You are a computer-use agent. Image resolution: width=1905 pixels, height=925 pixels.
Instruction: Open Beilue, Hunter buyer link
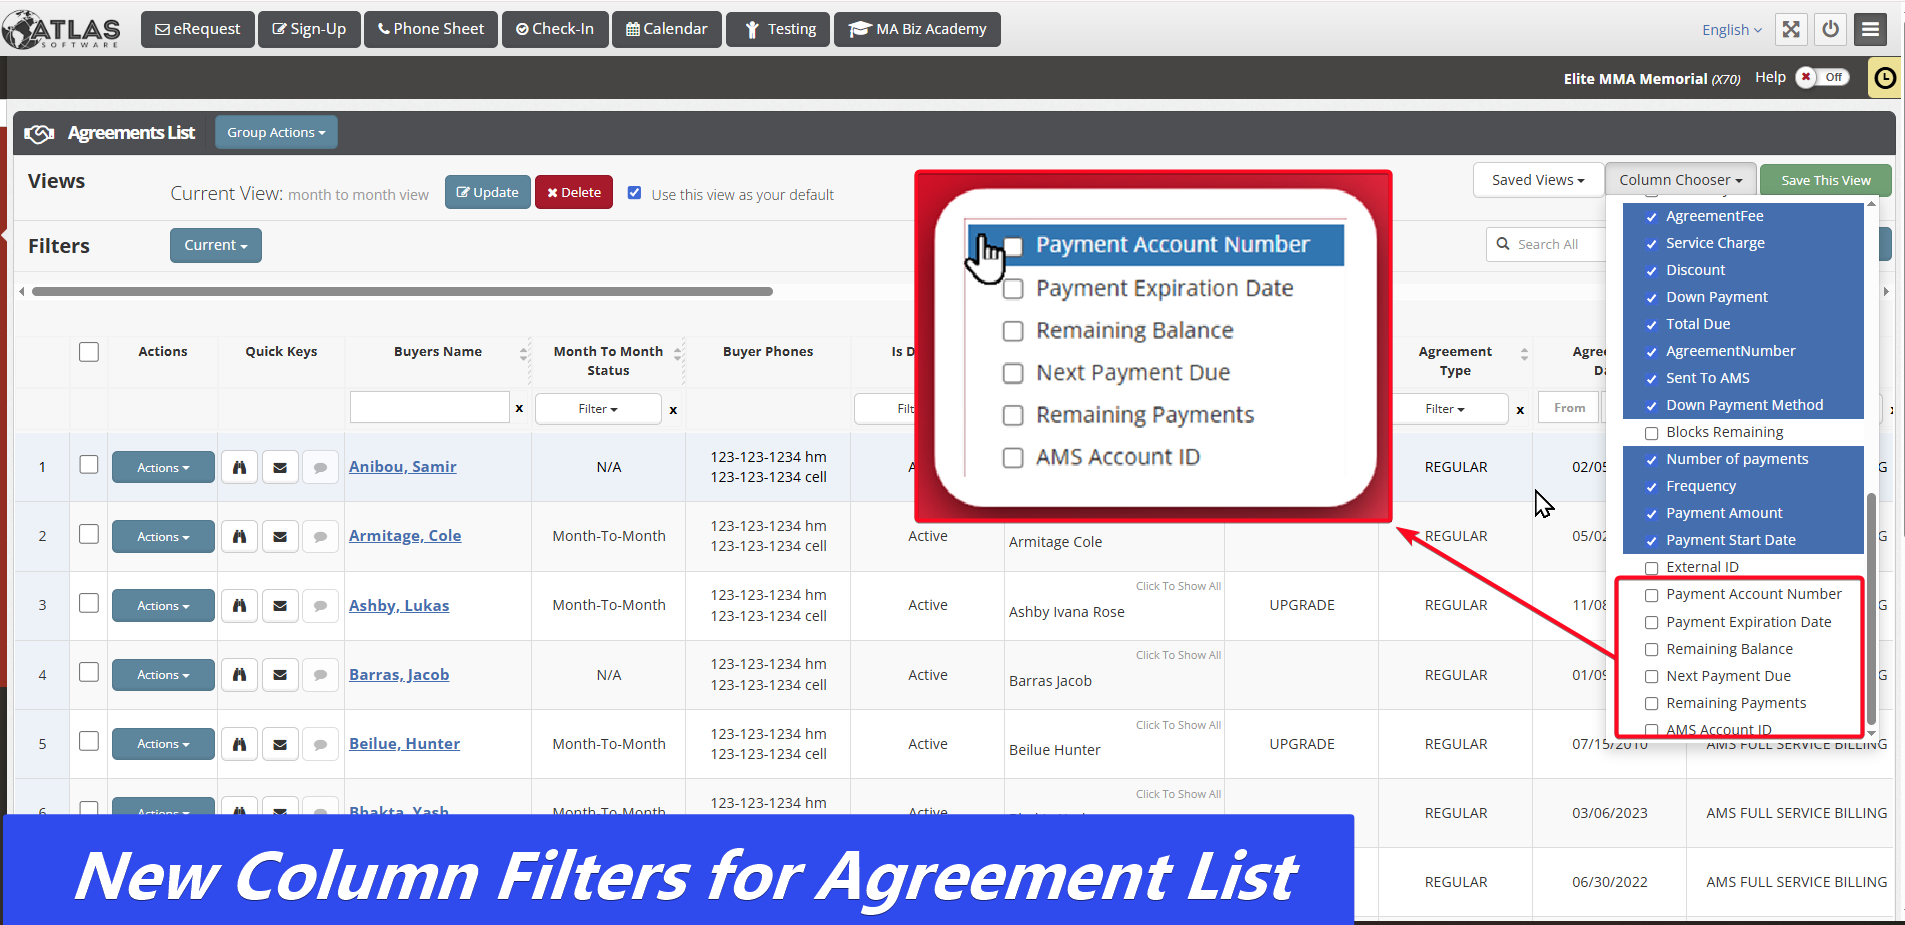(x=404, y=744)
